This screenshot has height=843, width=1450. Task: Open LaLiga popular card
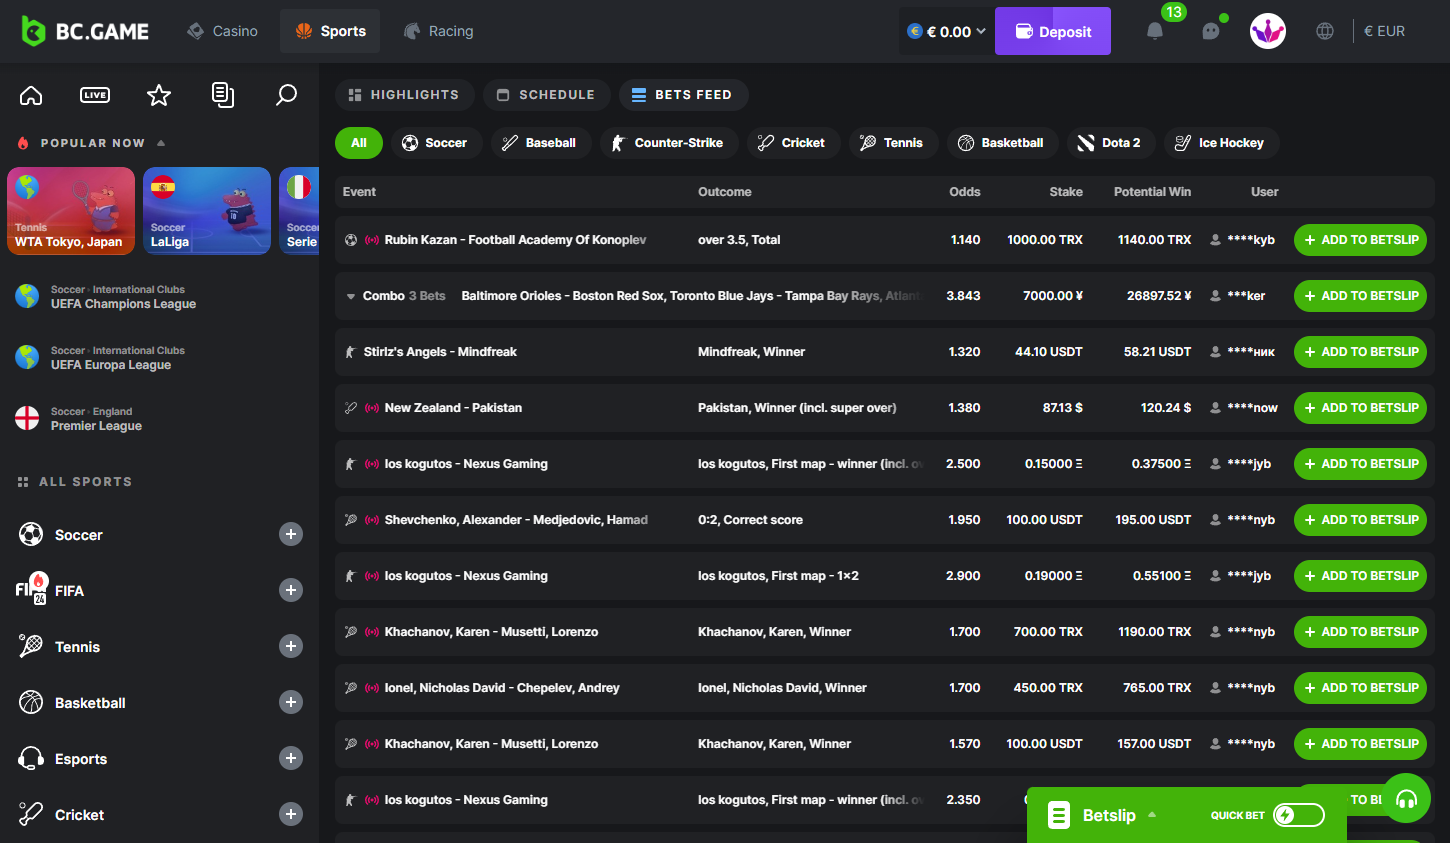tap(207, 211)
